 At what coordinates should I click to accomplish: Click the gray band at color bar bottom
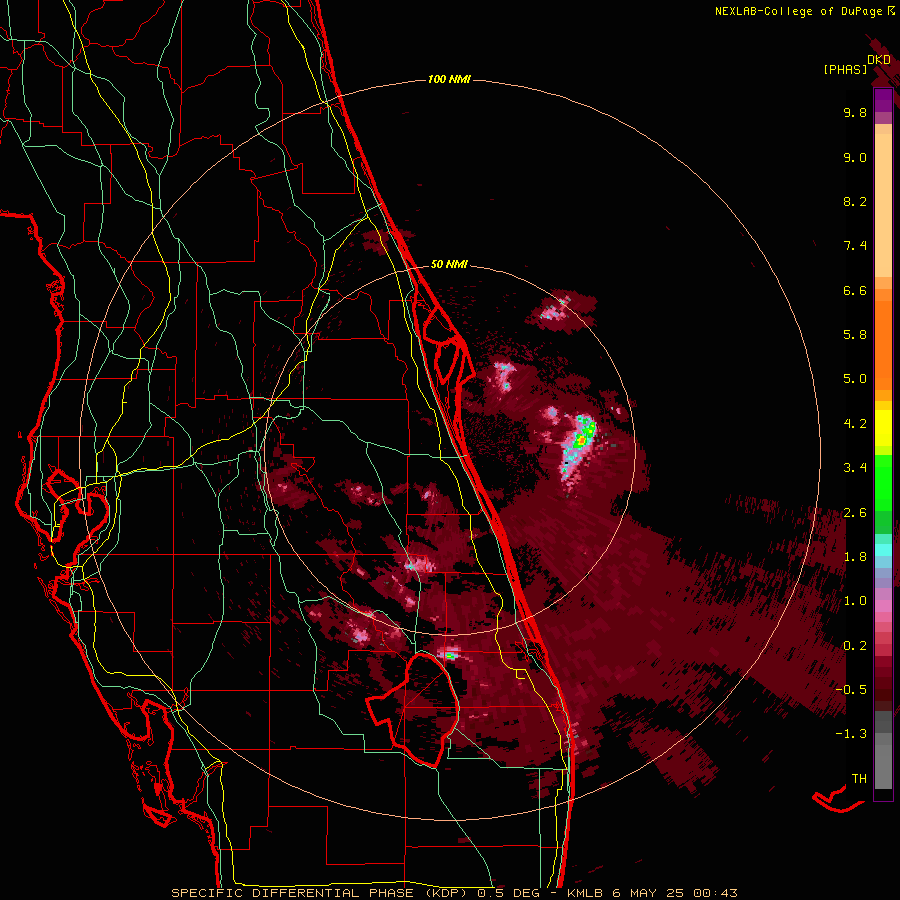pos(883,750)
